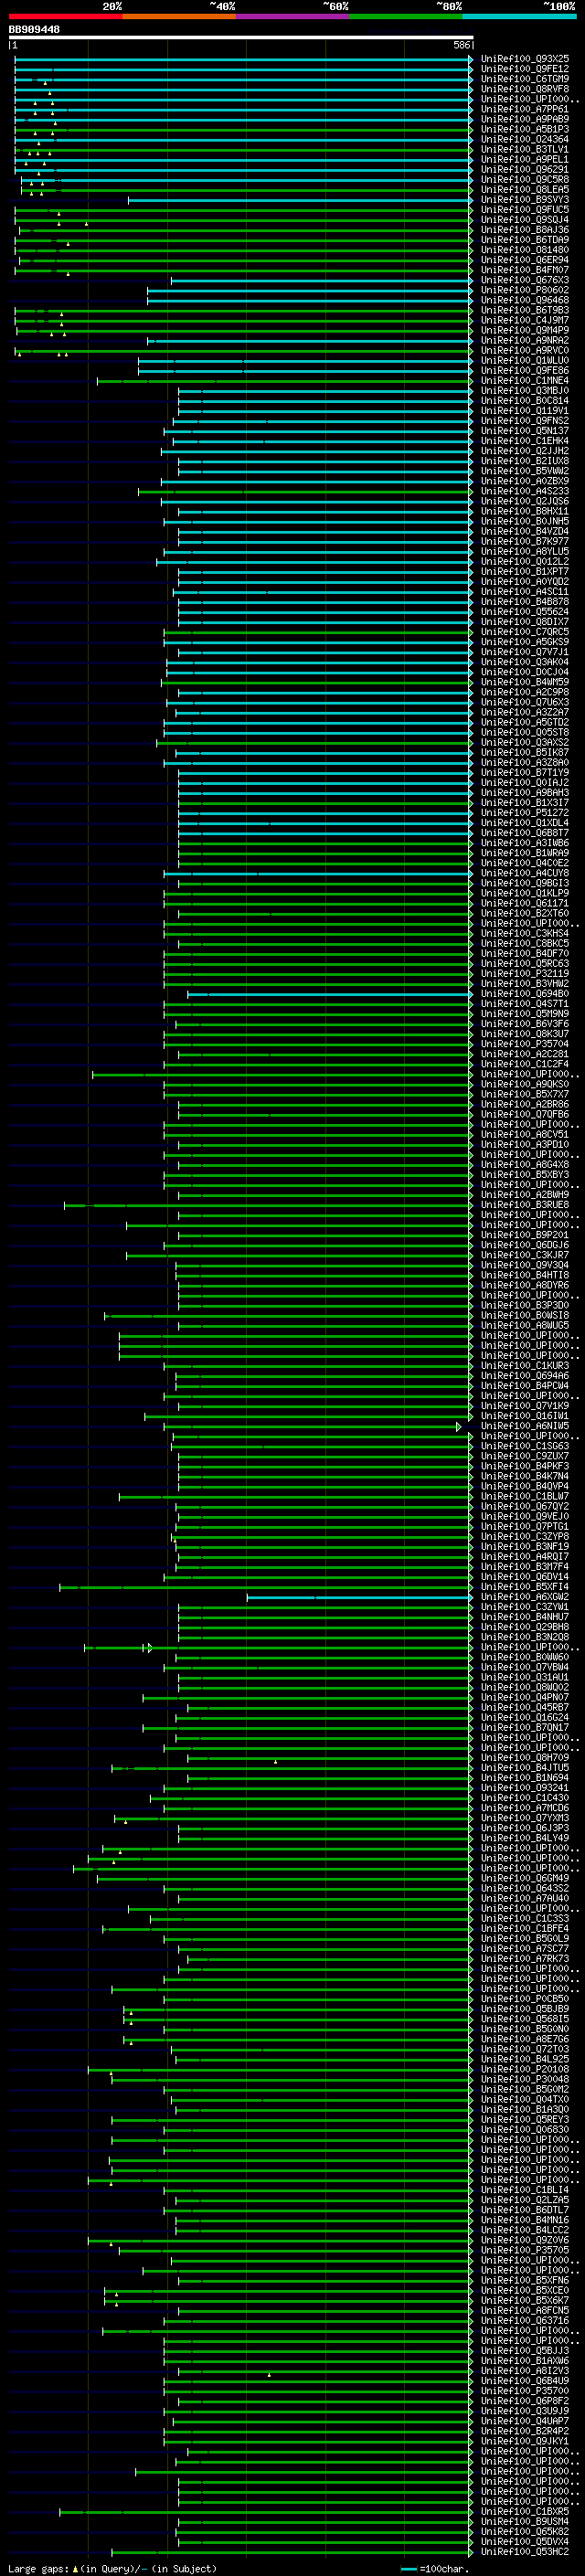Click the UniRef100_P51272 entry
This screenshot has height=2576, width=585.
(525, 813)
